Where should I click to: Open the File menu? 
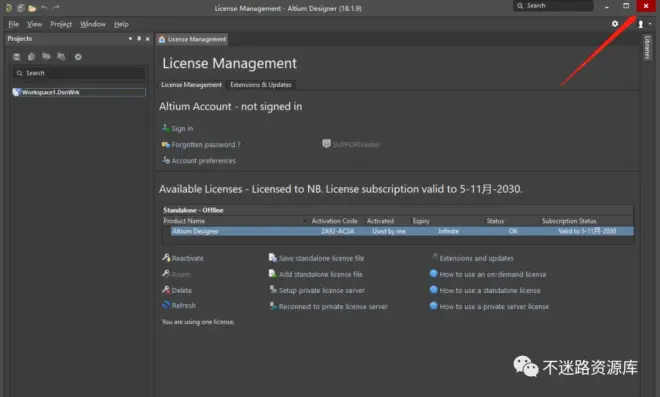point(13,24)
